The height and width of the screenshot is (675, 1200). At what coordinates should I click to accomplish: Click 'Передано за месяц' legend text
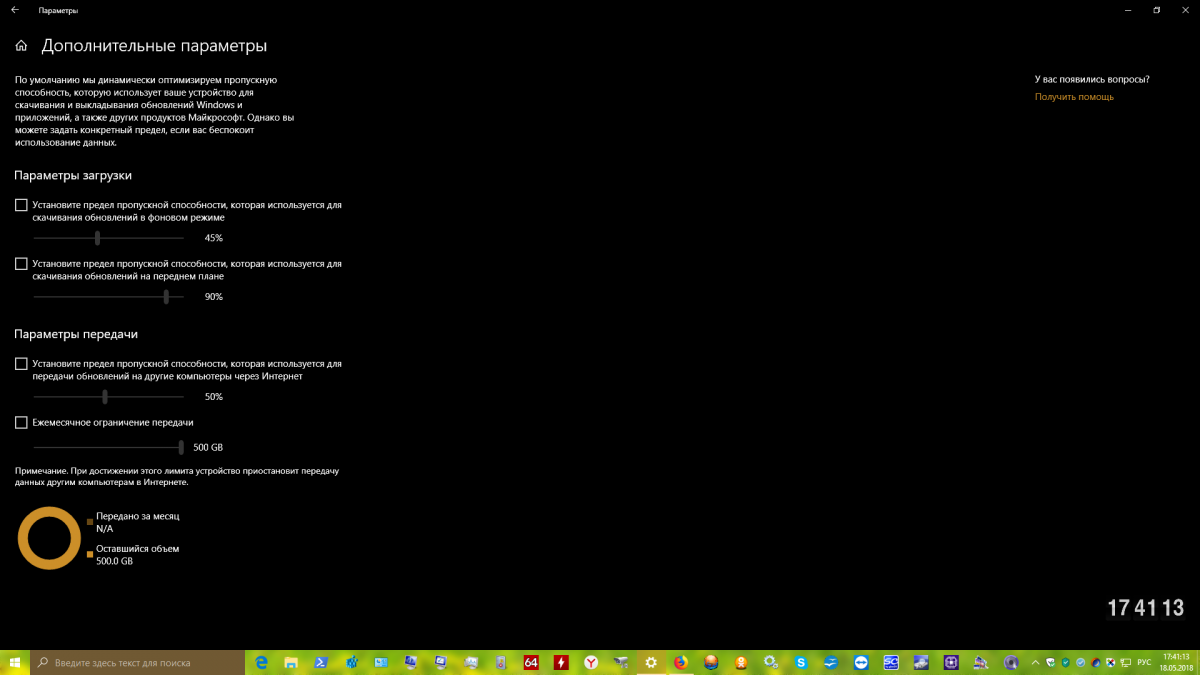click(x=138, y=516)
